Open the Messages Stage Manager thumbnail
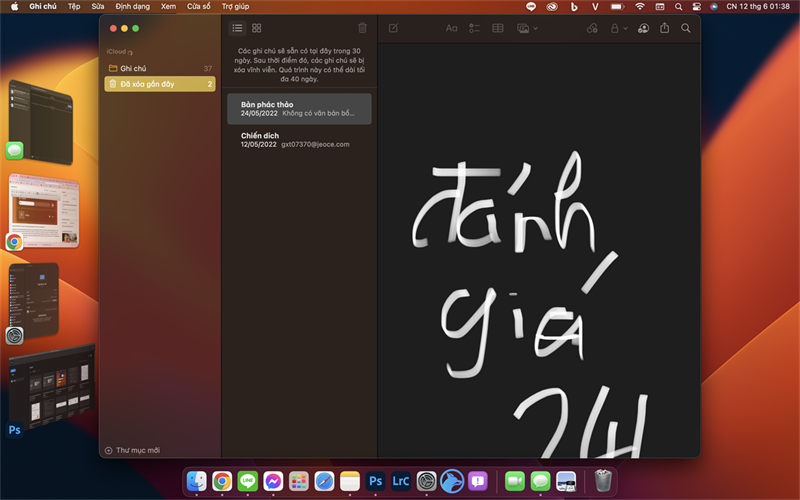Screen dimensions: 800x500 tap(40, 121)
